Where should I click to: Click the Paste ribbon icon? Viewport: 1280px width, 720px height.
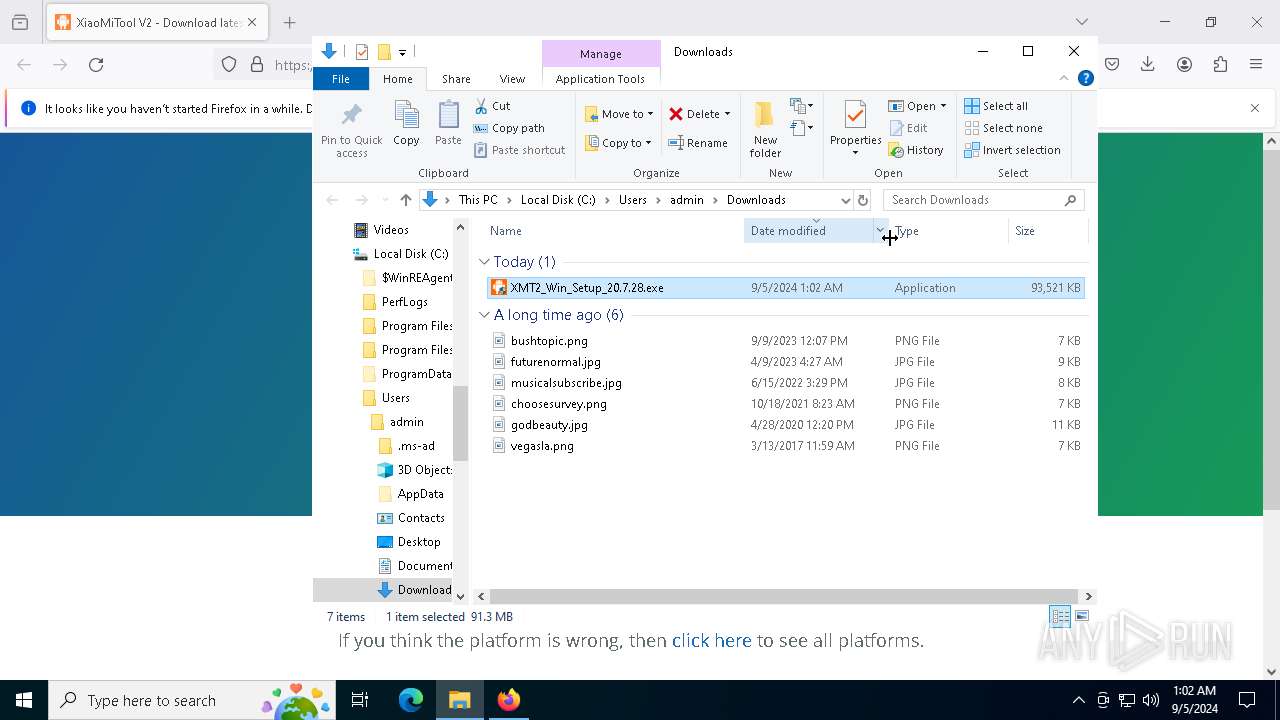(x=448, y=114)
